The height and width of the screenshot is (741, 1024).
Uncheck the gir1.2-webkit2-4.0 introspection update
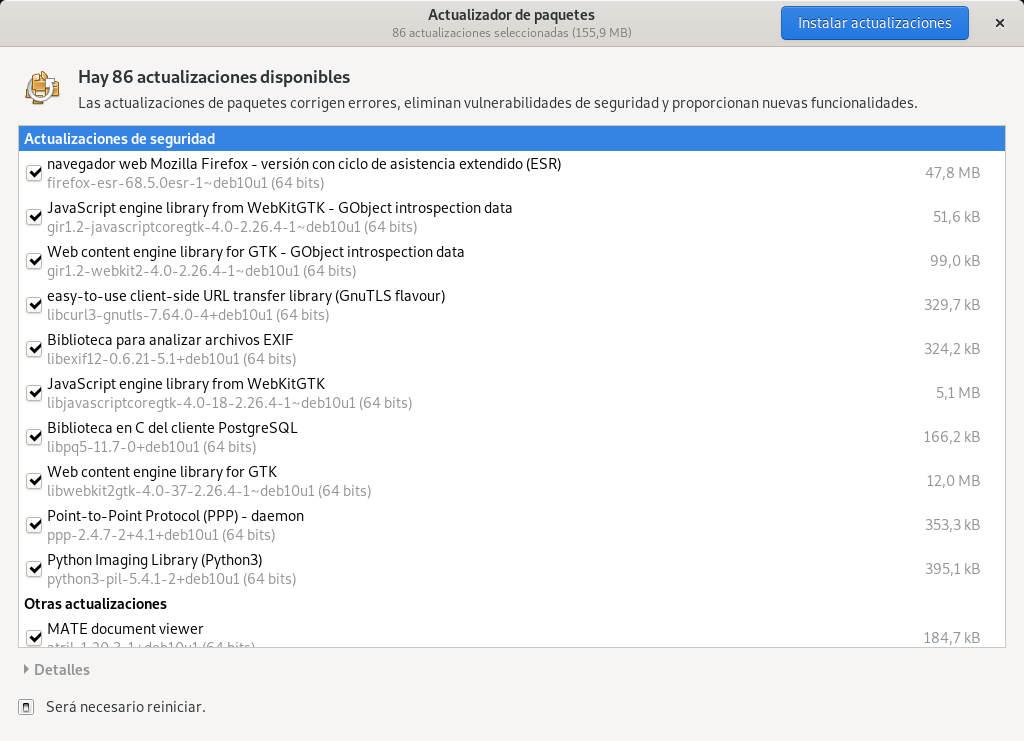pos(33,261)
